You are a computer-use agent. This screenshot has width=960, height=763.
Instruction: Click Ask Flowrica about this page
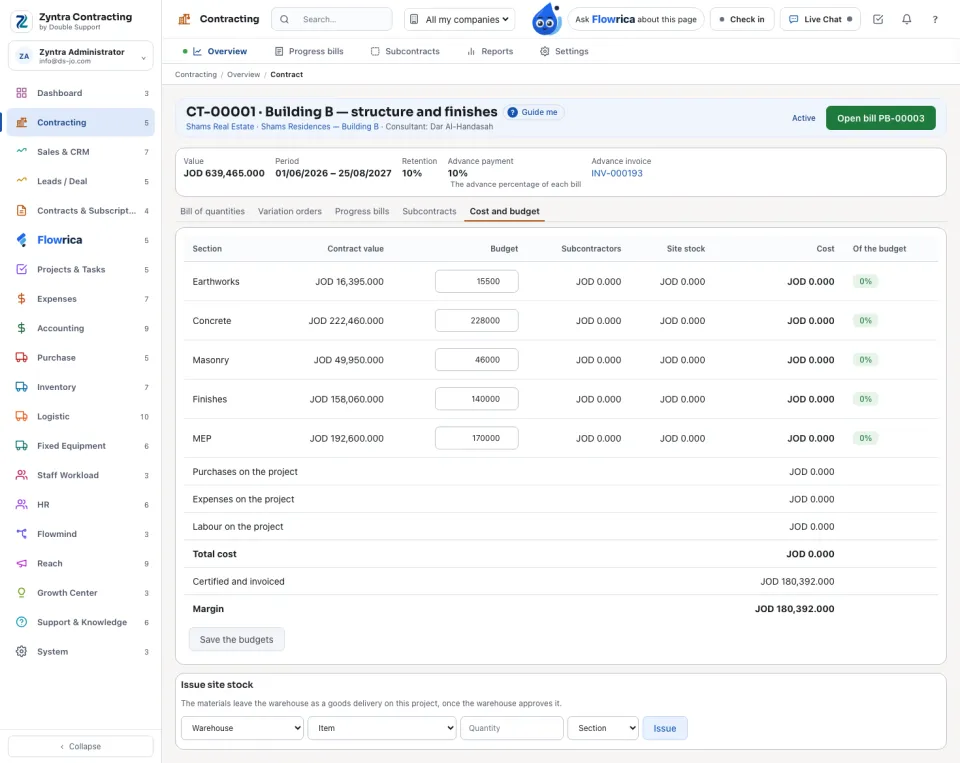(x=636, y=20)
